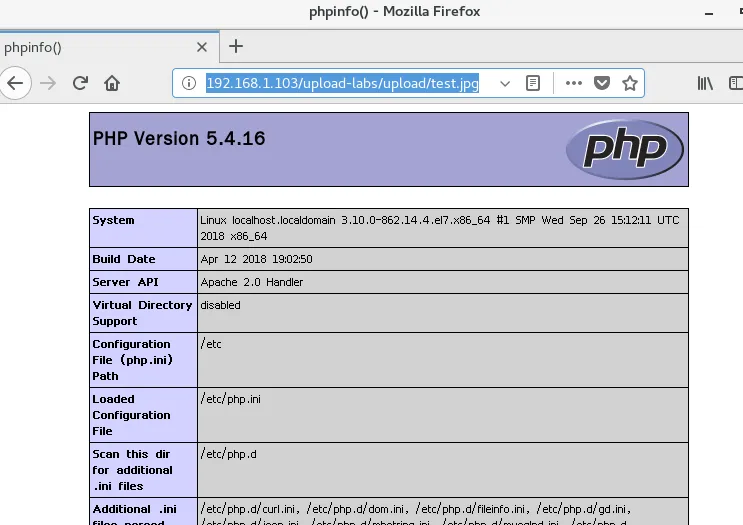Screen dimensions: 743x525
Task: Click the PHP Version 5.4.16 heading
Action: pos(179,138)
